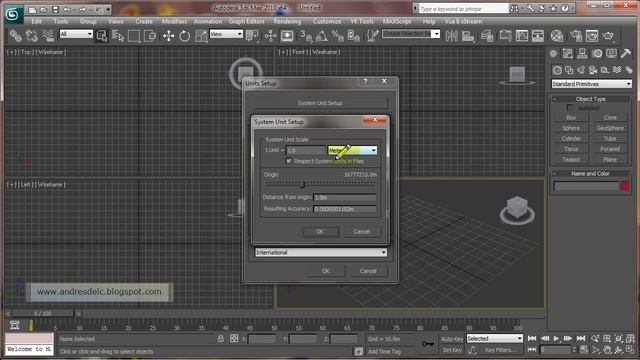640x360 pixels.
Task: Toggle Respect System Units in Files checkbox
Action: [x=289, y=161]
